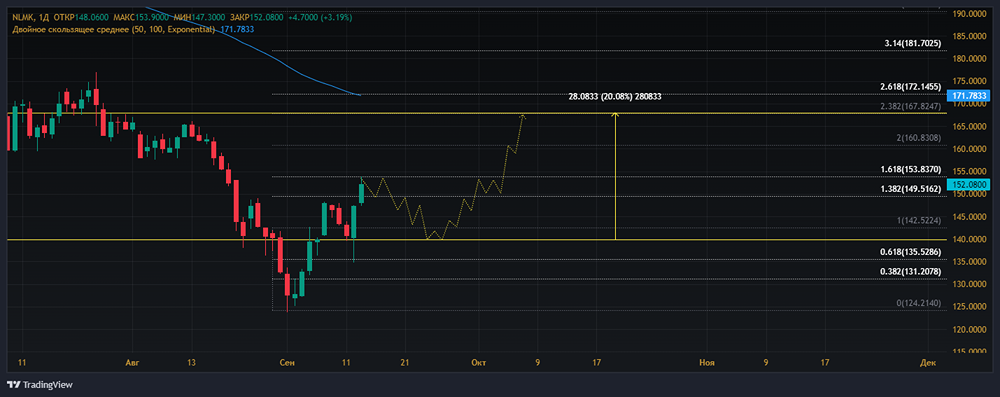
Task: Select the dotted yellow projection path arrowhead
Action: [x=522, y=117]
